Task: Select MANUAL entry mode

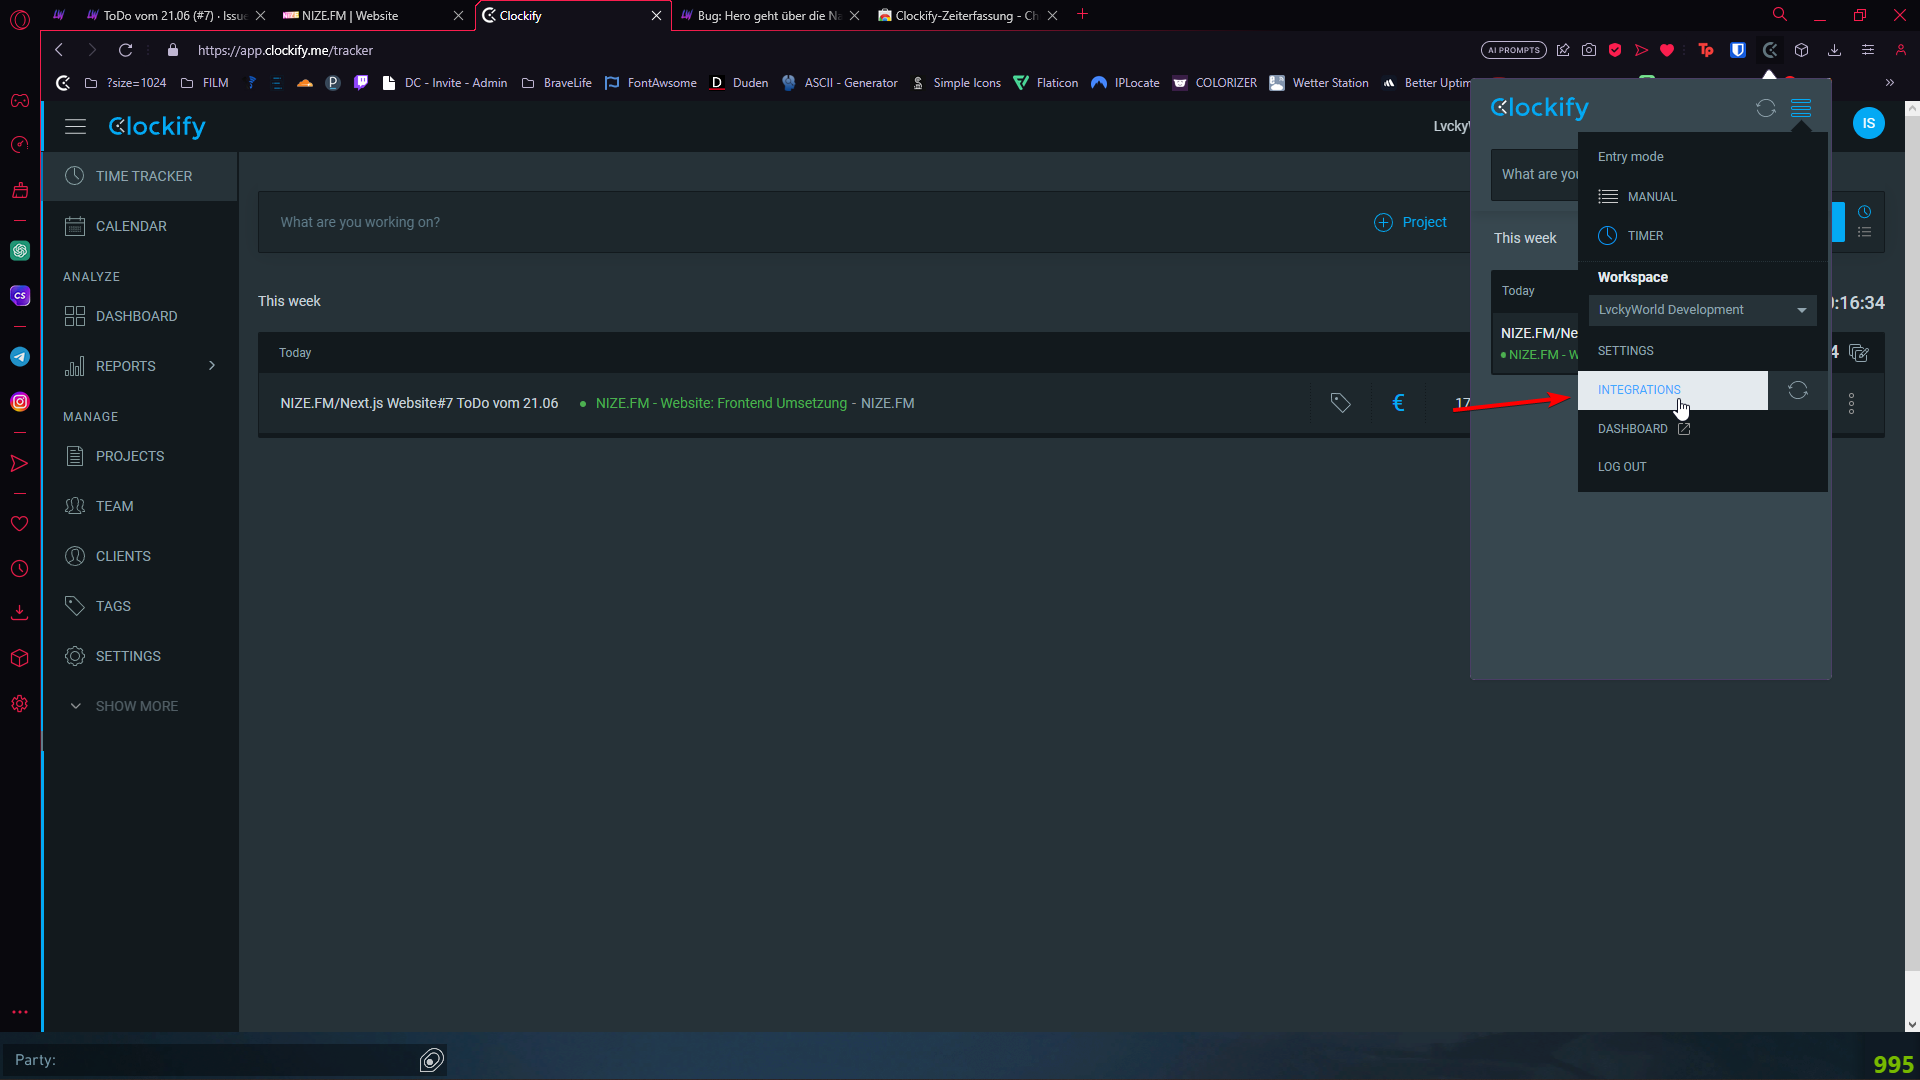Action: pyautogui.click(x=1651, y=197)
